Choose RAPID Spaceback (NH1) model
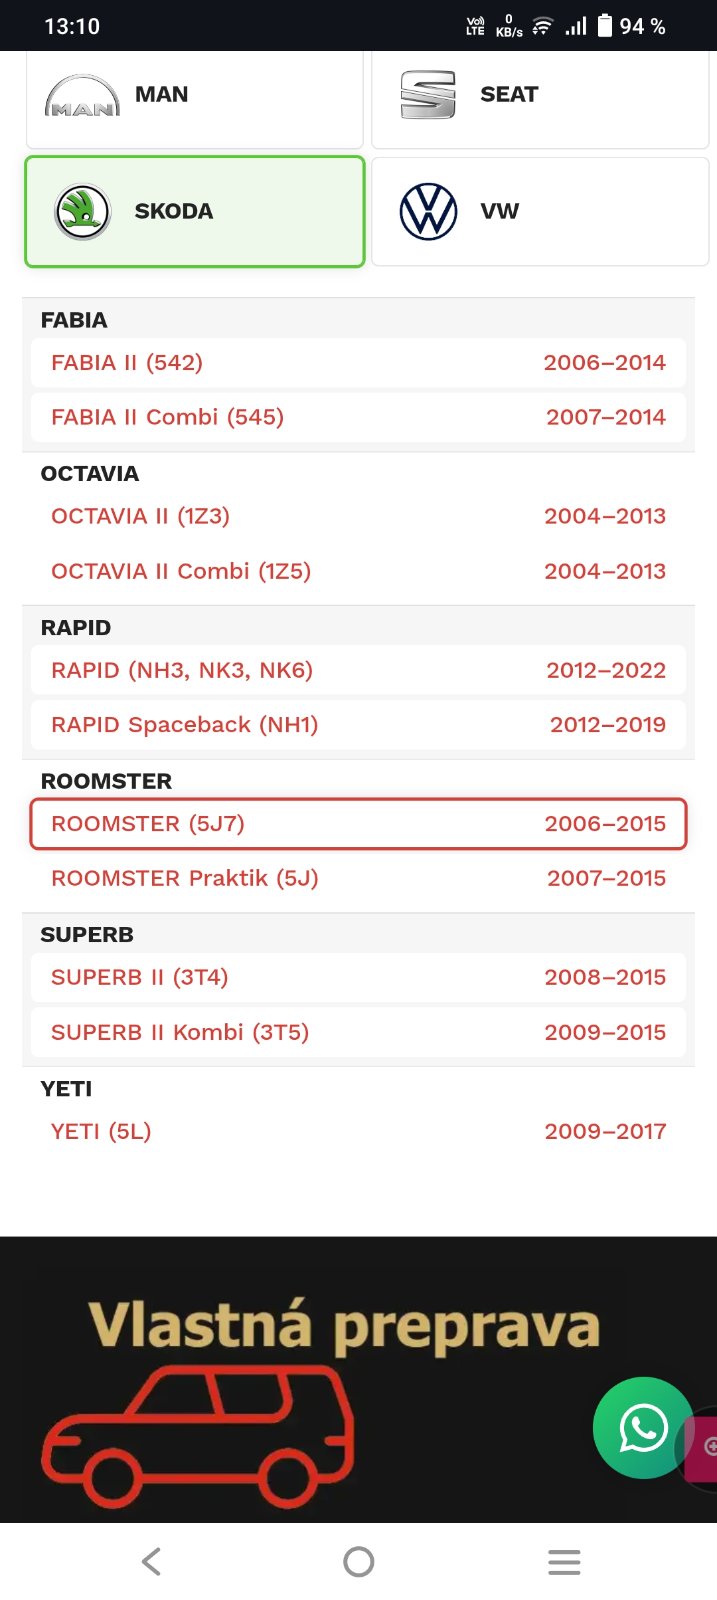 point(185,725)
